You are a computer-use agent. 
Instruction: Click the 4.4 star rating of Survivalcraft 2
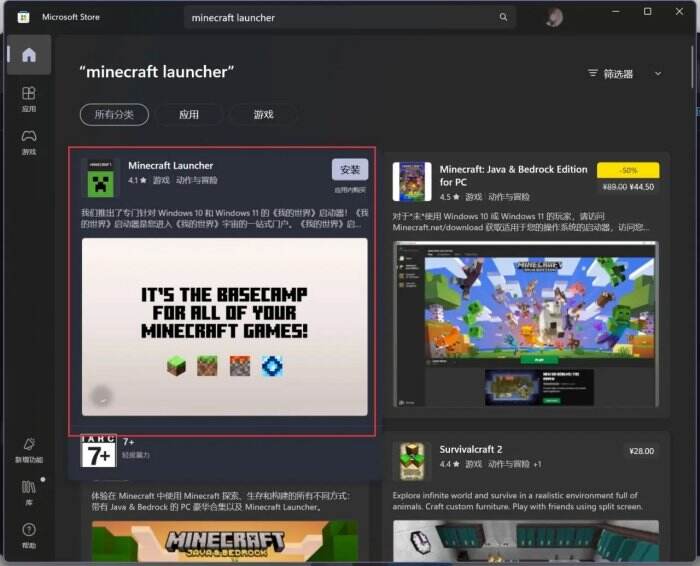coord(450,464)
